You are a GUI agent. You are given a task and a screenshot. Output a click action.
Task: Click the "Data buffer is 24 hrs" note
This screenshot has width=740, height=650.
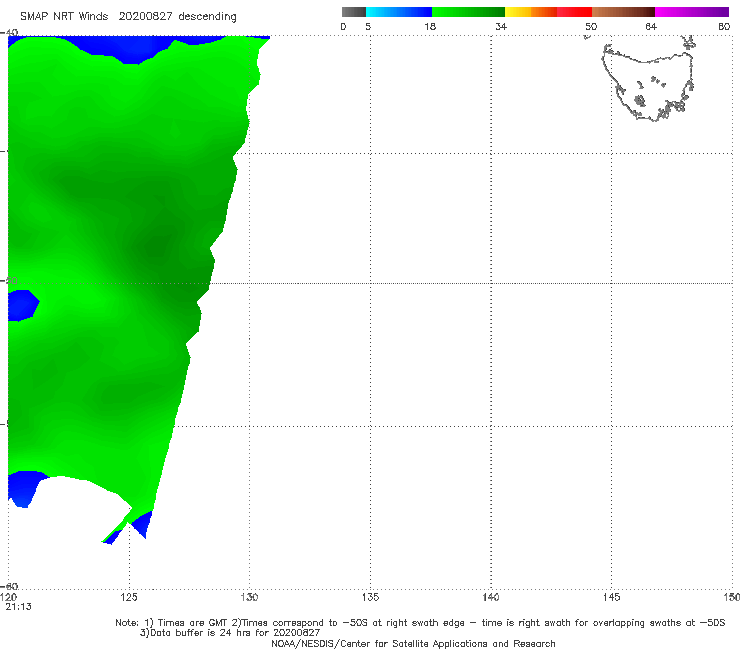tap(230, 633)
